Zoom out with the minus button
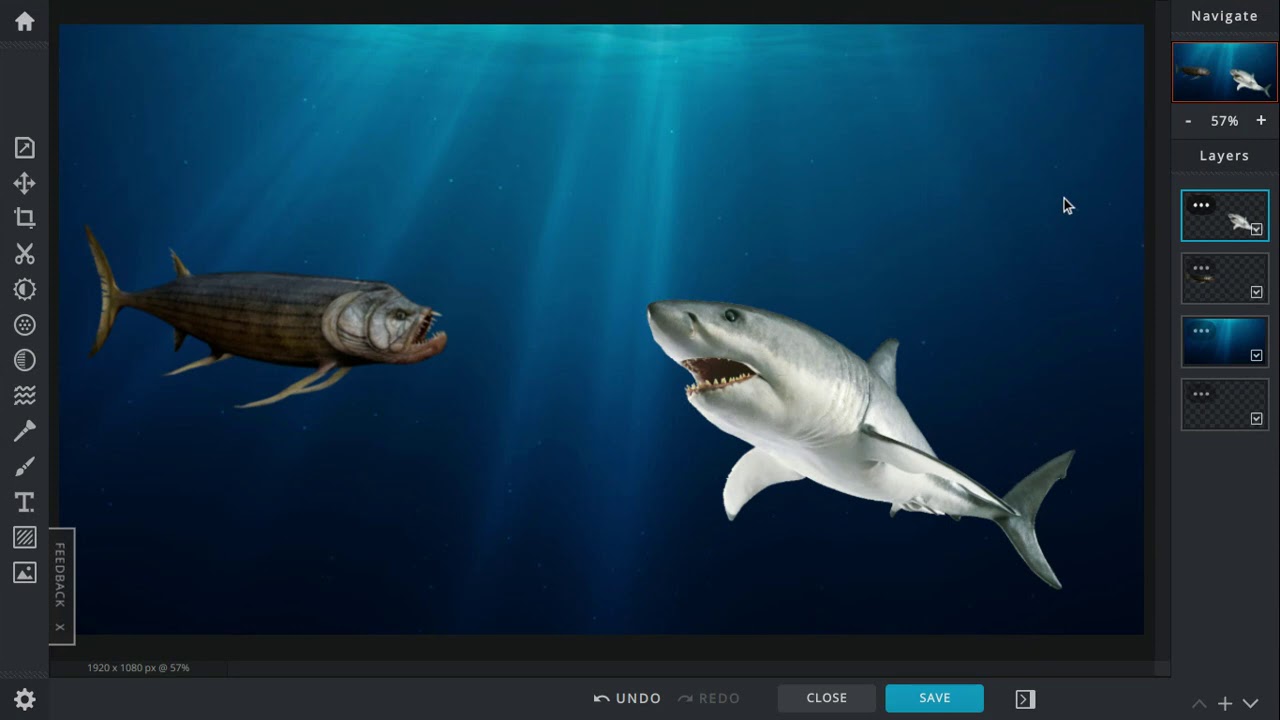Screen dimensions: 1280x720 [1188, 121]
